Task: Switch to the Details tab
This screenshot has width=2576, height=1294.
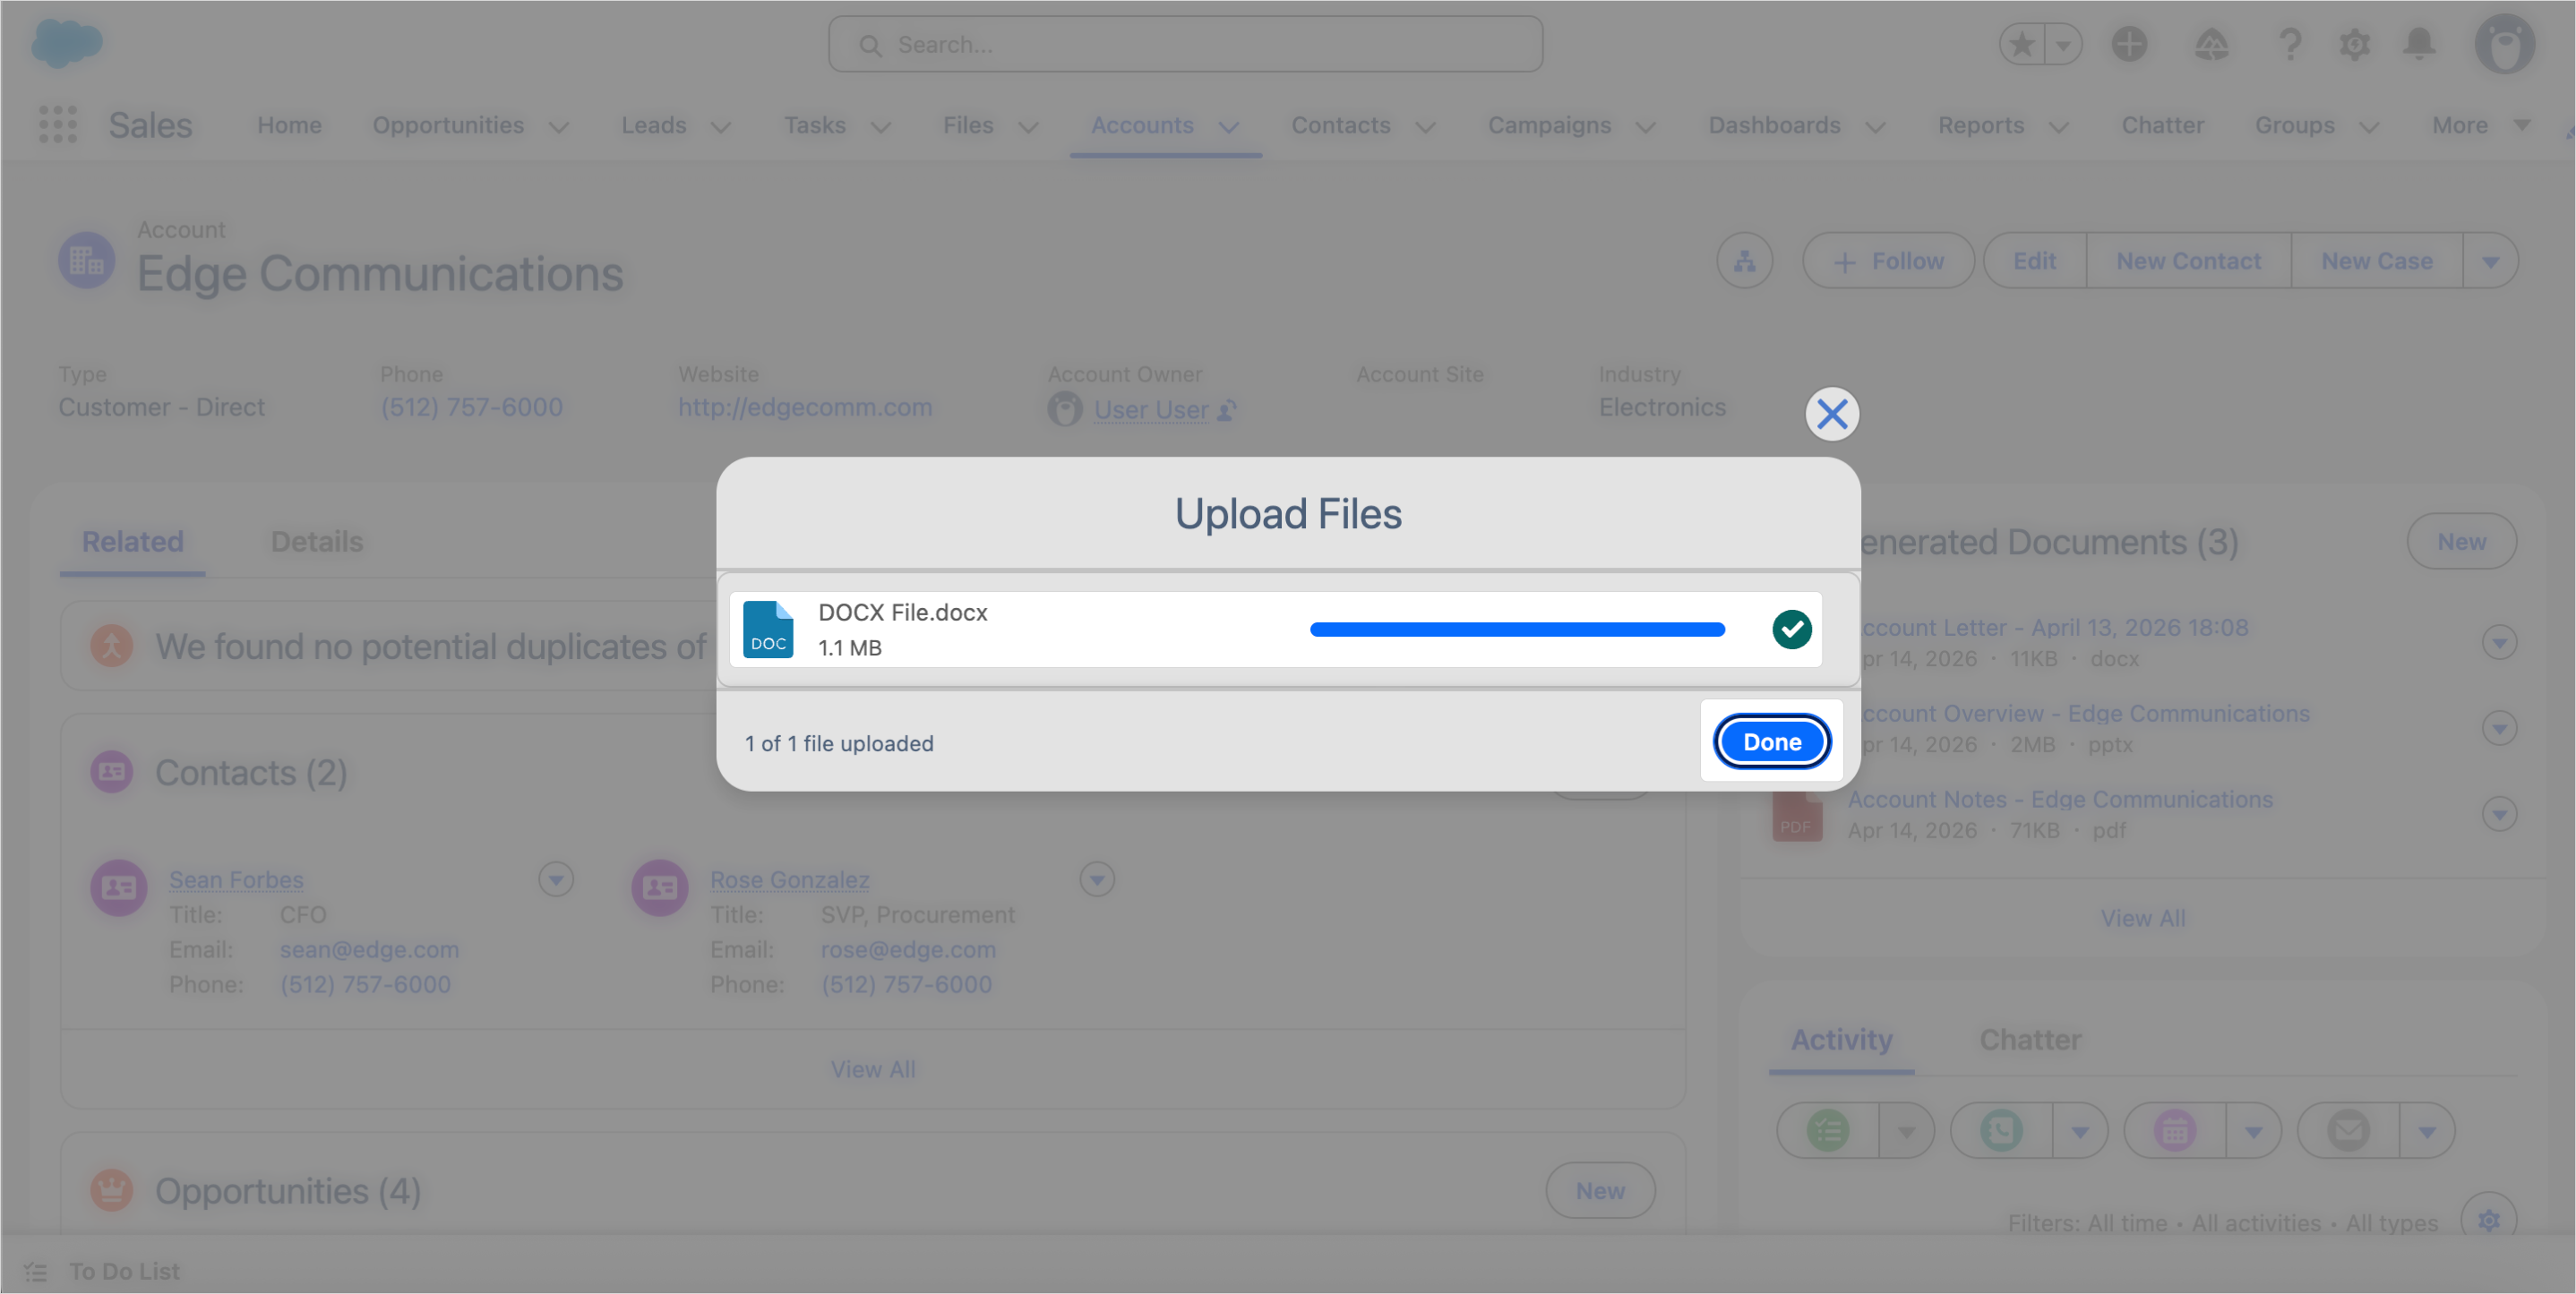Action: click(x=317, y=541)
